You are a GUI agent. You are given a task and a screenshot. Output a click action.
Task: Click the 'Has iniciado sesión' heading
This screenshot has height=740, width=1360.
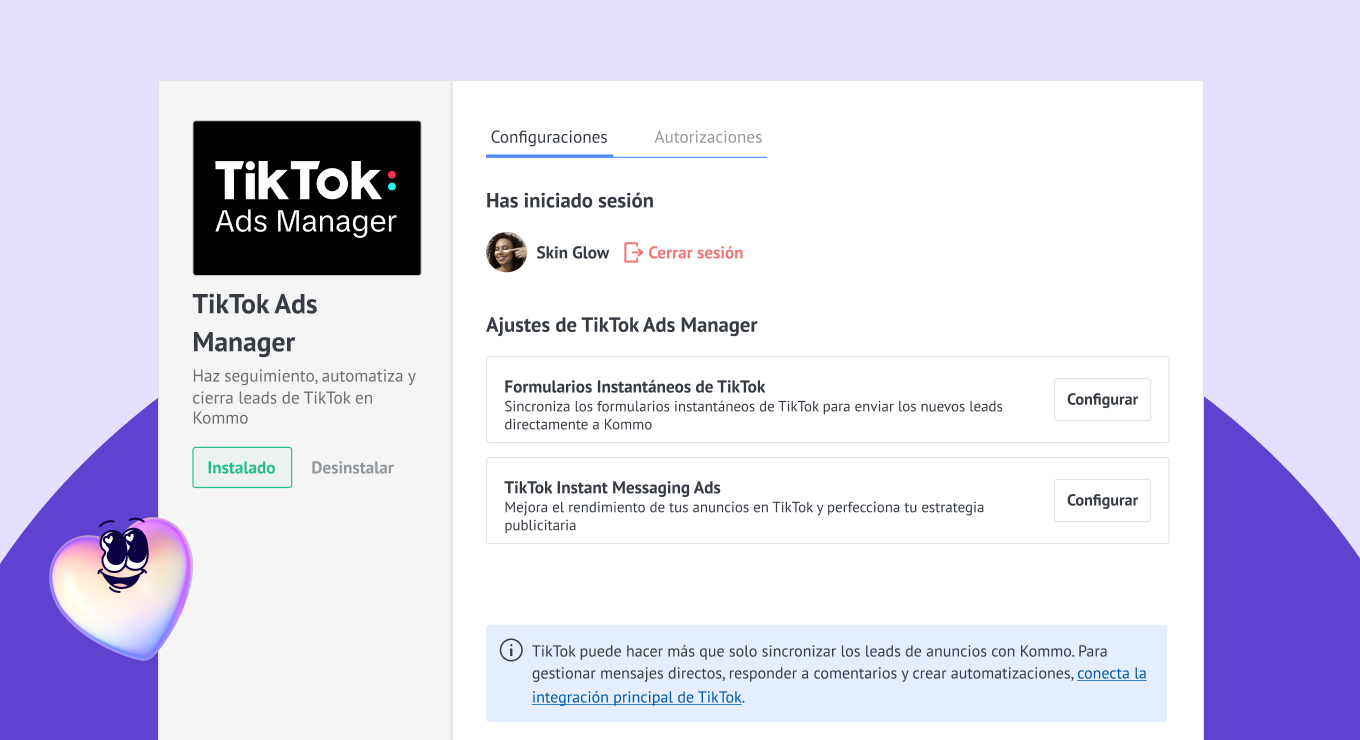(x=569, y=200)
